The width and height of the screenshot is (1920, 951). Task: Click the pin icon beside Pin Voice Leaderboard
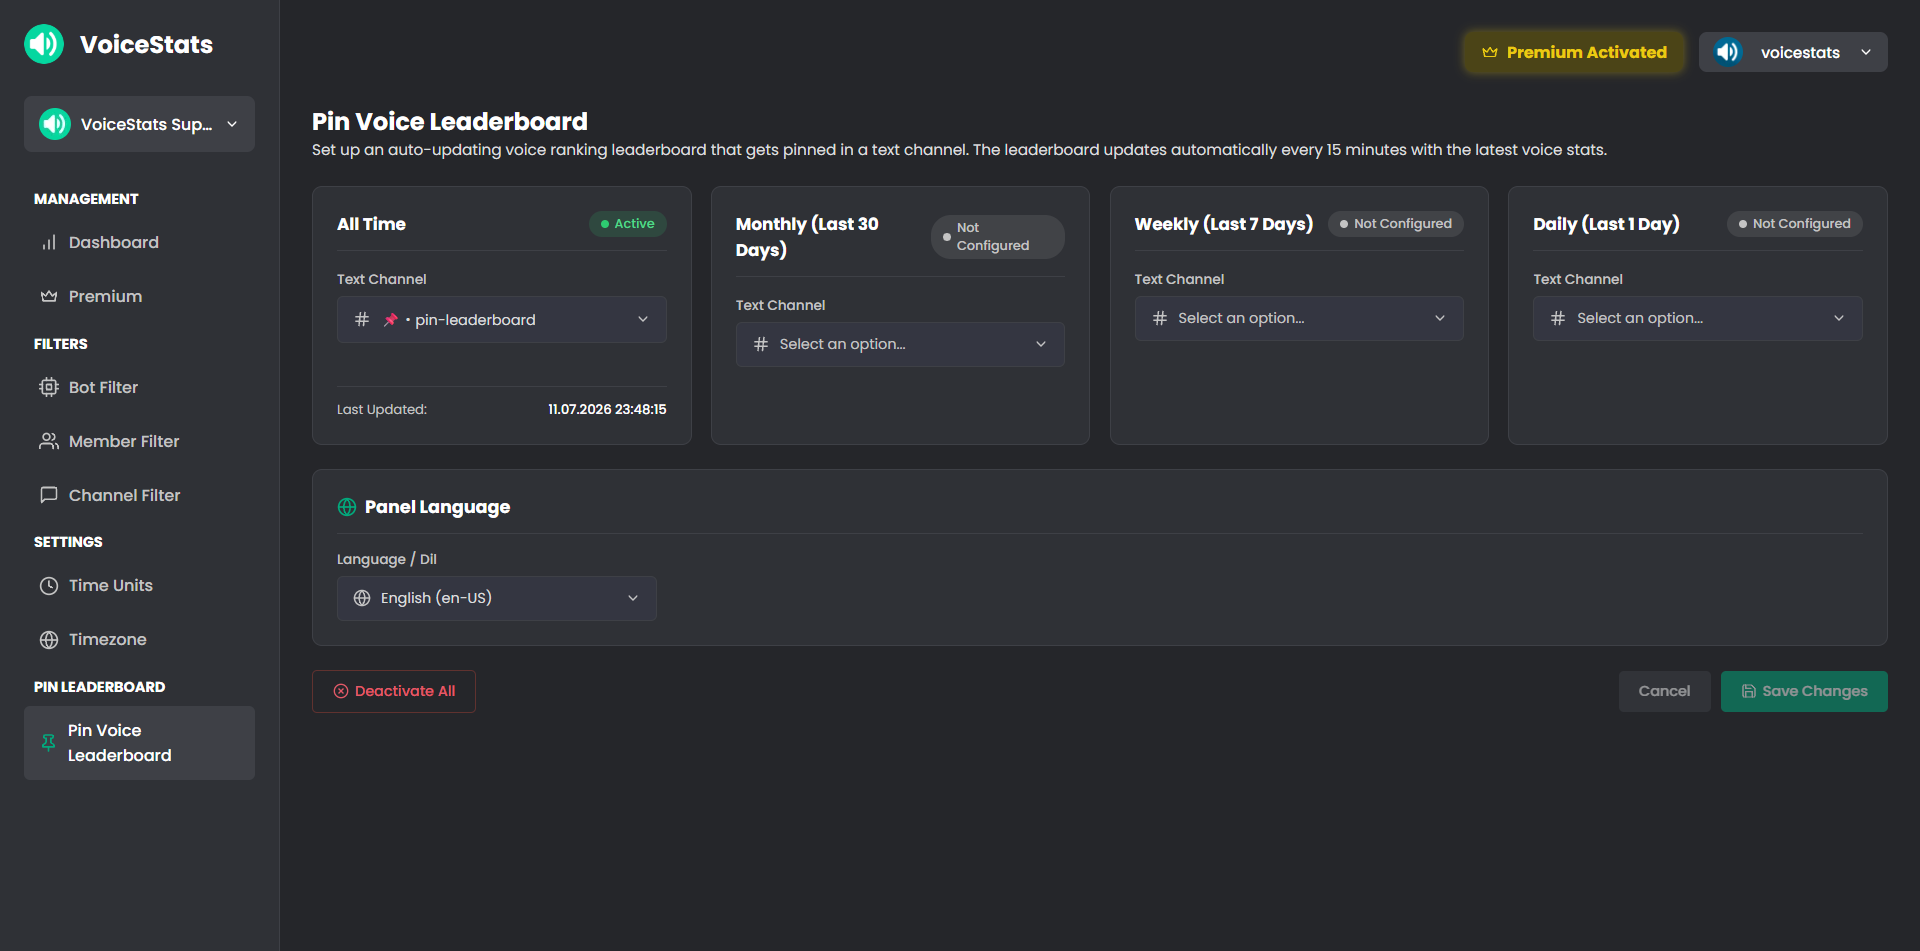click(48, 743)
